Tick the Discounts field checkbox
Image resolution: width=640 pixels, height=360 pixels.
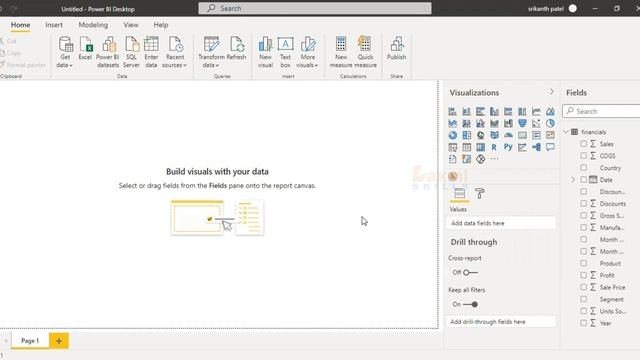point(584,203)
